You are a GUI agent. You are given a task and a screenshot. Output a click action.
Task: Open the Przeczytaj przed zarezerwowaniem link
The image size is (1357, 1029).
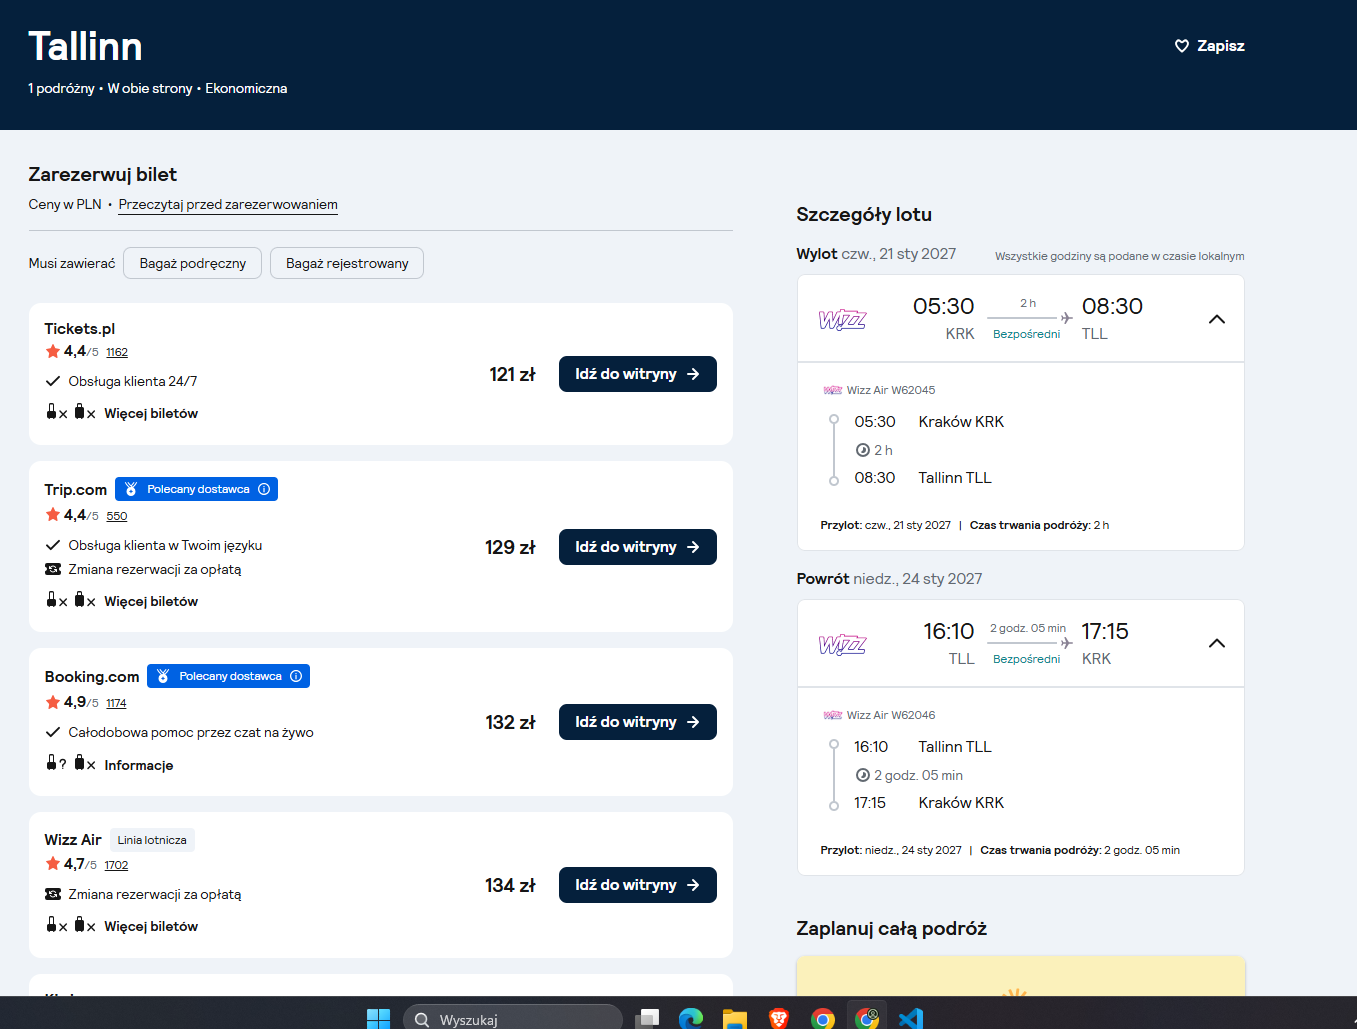[228, 204]
